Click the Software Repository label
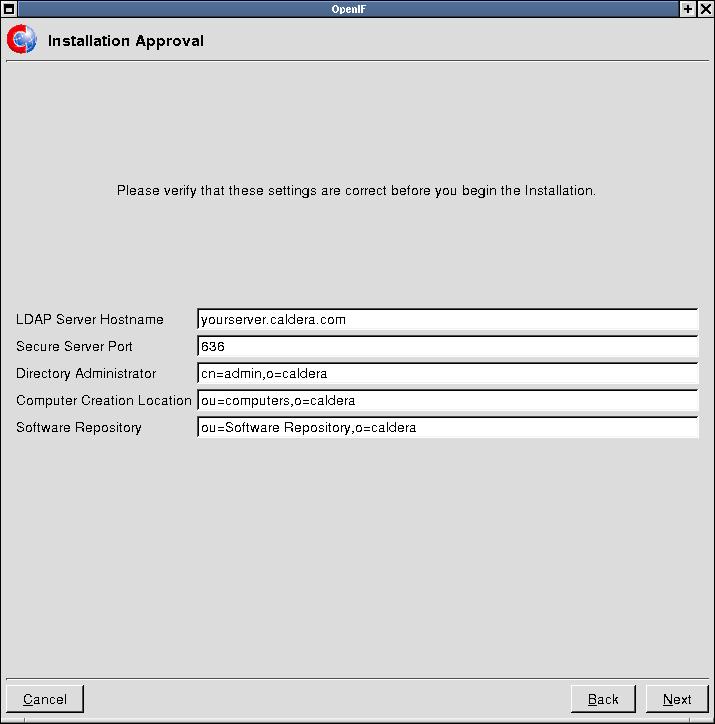This screenshot has height=724, width=715. coord(79,428)
